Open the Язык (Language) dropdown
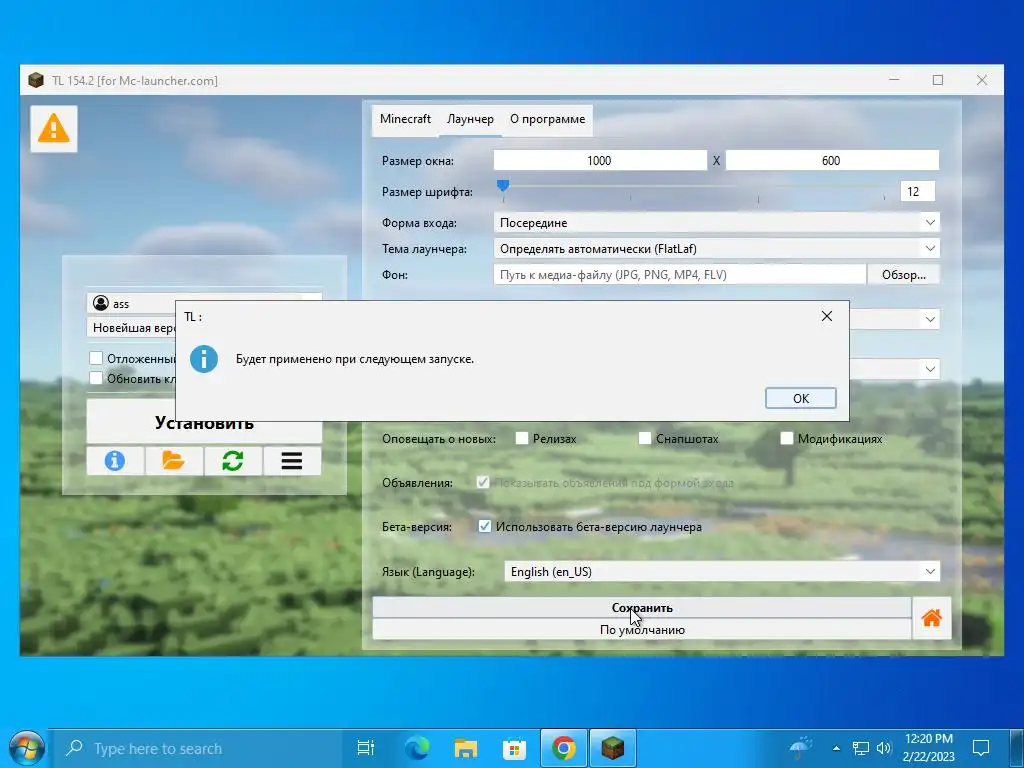 pyautogui.click(x=722, y=571)
